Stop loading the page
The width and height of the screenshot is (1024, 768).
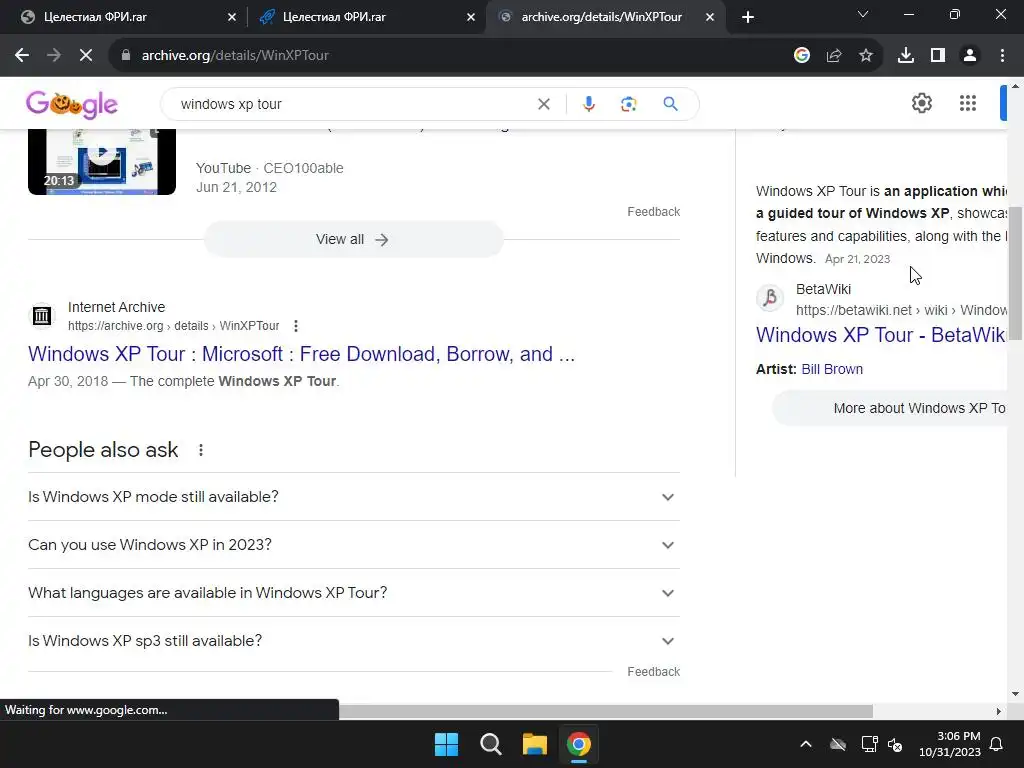(x=86, y=56)
